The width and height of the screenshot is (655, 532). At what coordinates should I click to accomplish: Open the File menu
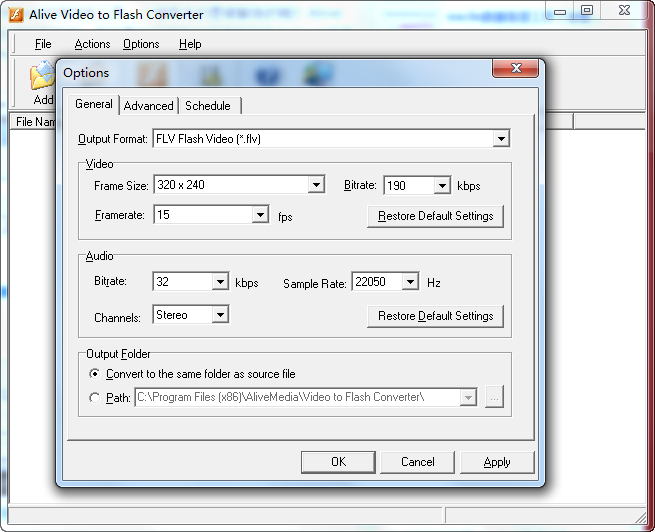click(43, 44)
